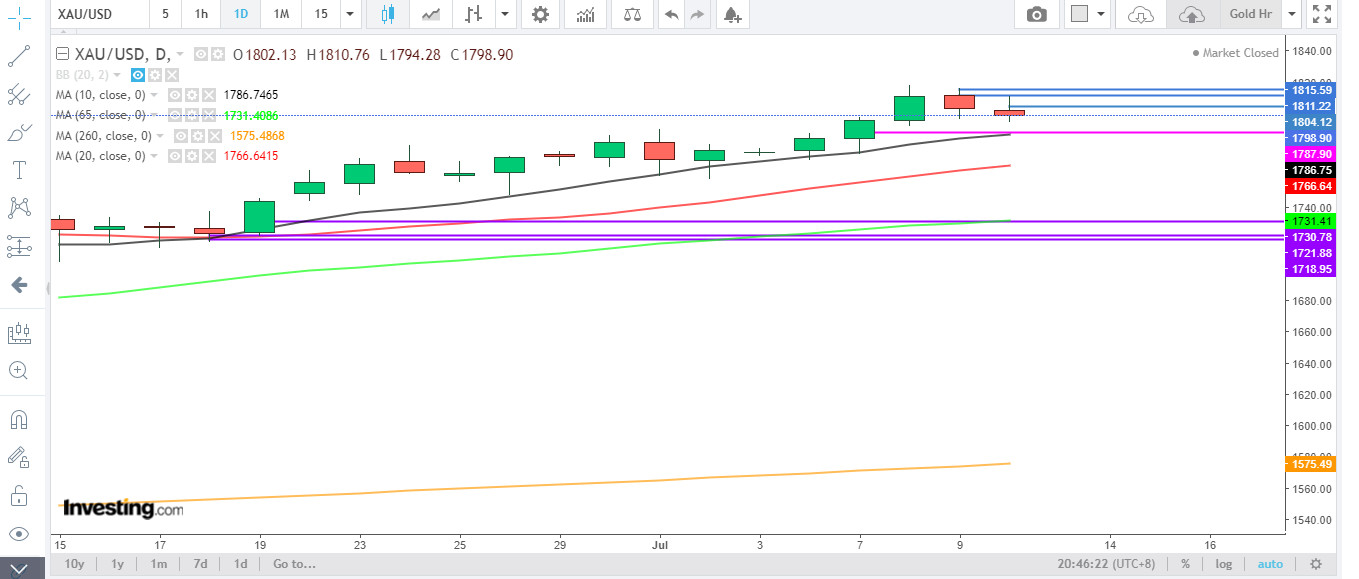Switch to 5 minute interval

(166, 14)
